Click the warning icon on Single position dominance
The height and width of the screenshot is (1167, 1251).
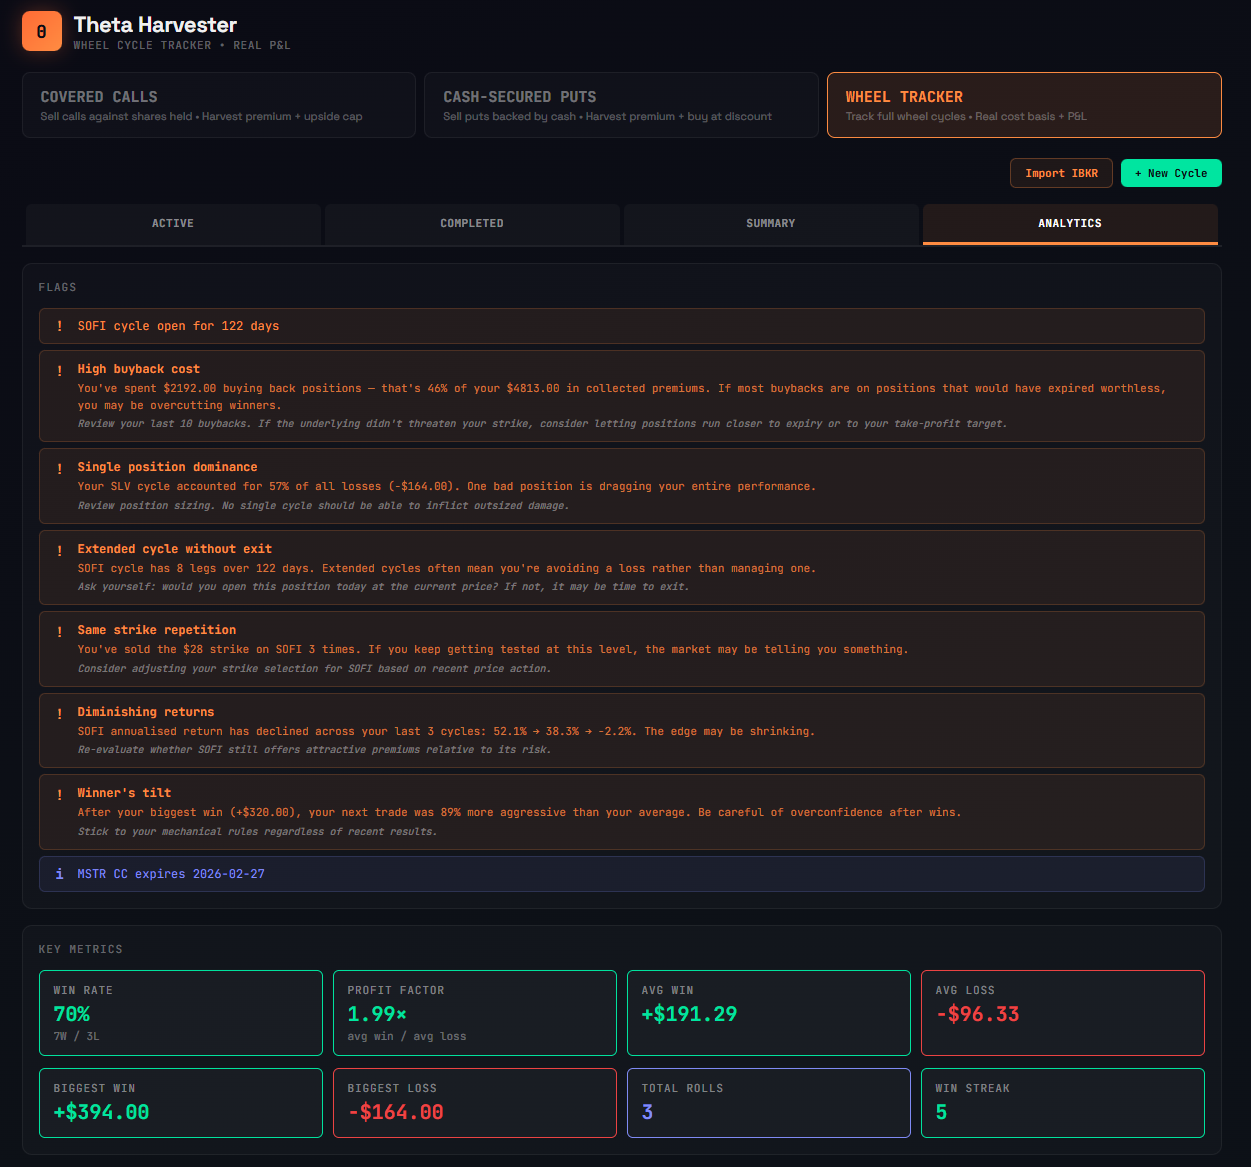[x=59, y=467]
